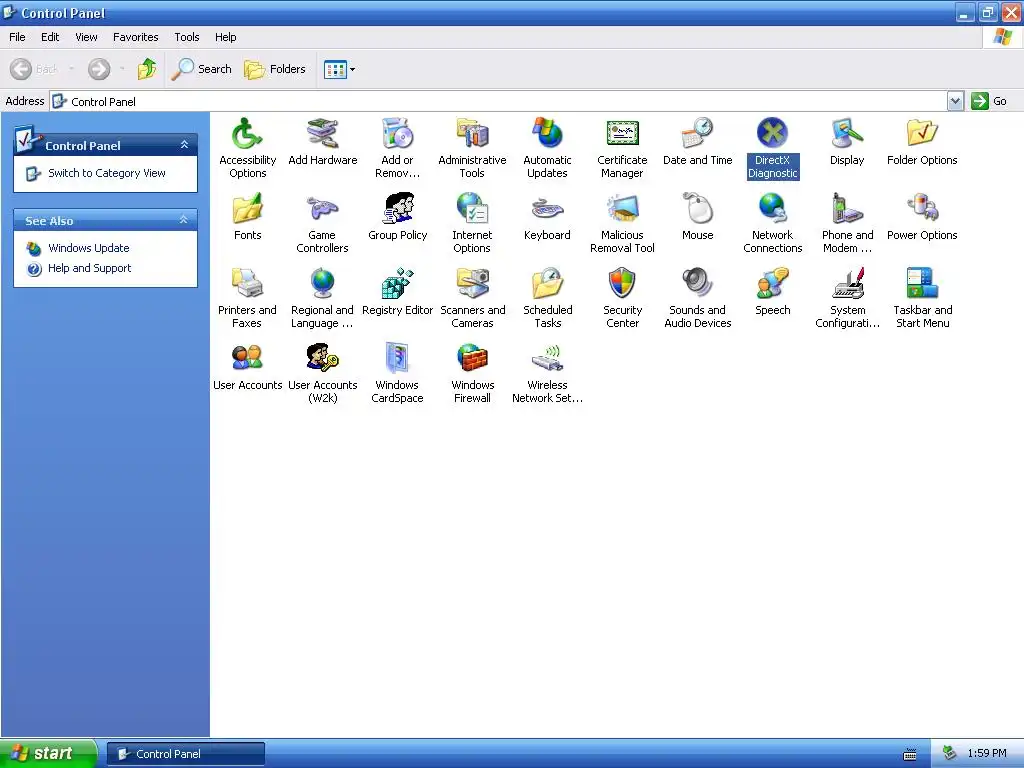Viewport: 1024px width, 768px height.
Task: Select Automatic Updates icon
Action: (547, 134)
